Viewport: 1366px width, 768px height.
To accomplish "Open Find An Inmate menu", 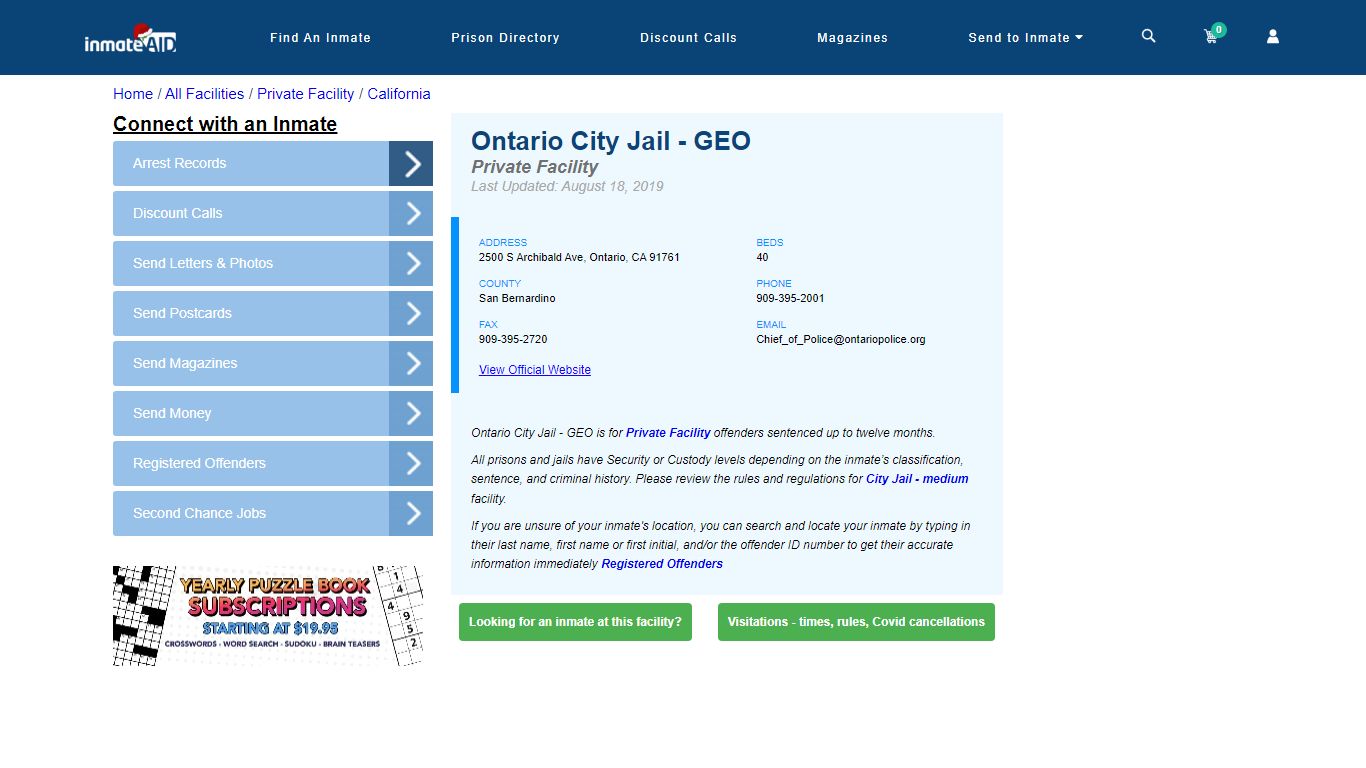I will point(320,38).
